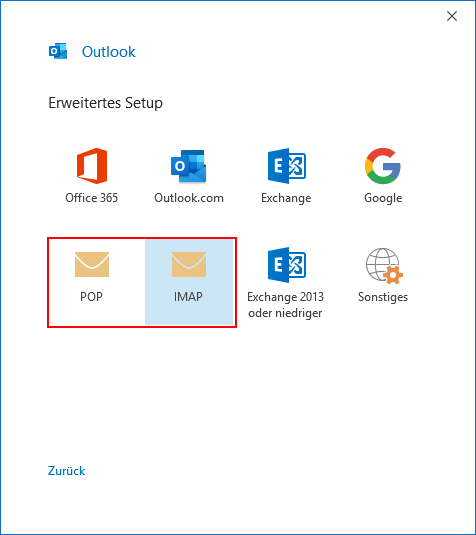Pick the Exchange account icon
The height and width of the screenshot is (535, 476).
click(287, 166)
